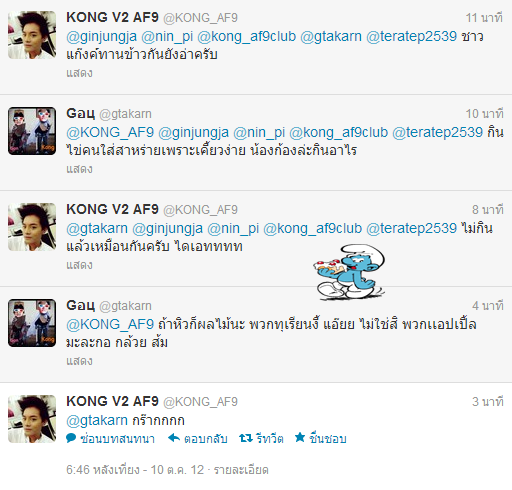The width and height of the screenshot is (512, 490).
Task: Expand the 8-minute KONG tweet via แสดง
Action: (x=79, y=265)
